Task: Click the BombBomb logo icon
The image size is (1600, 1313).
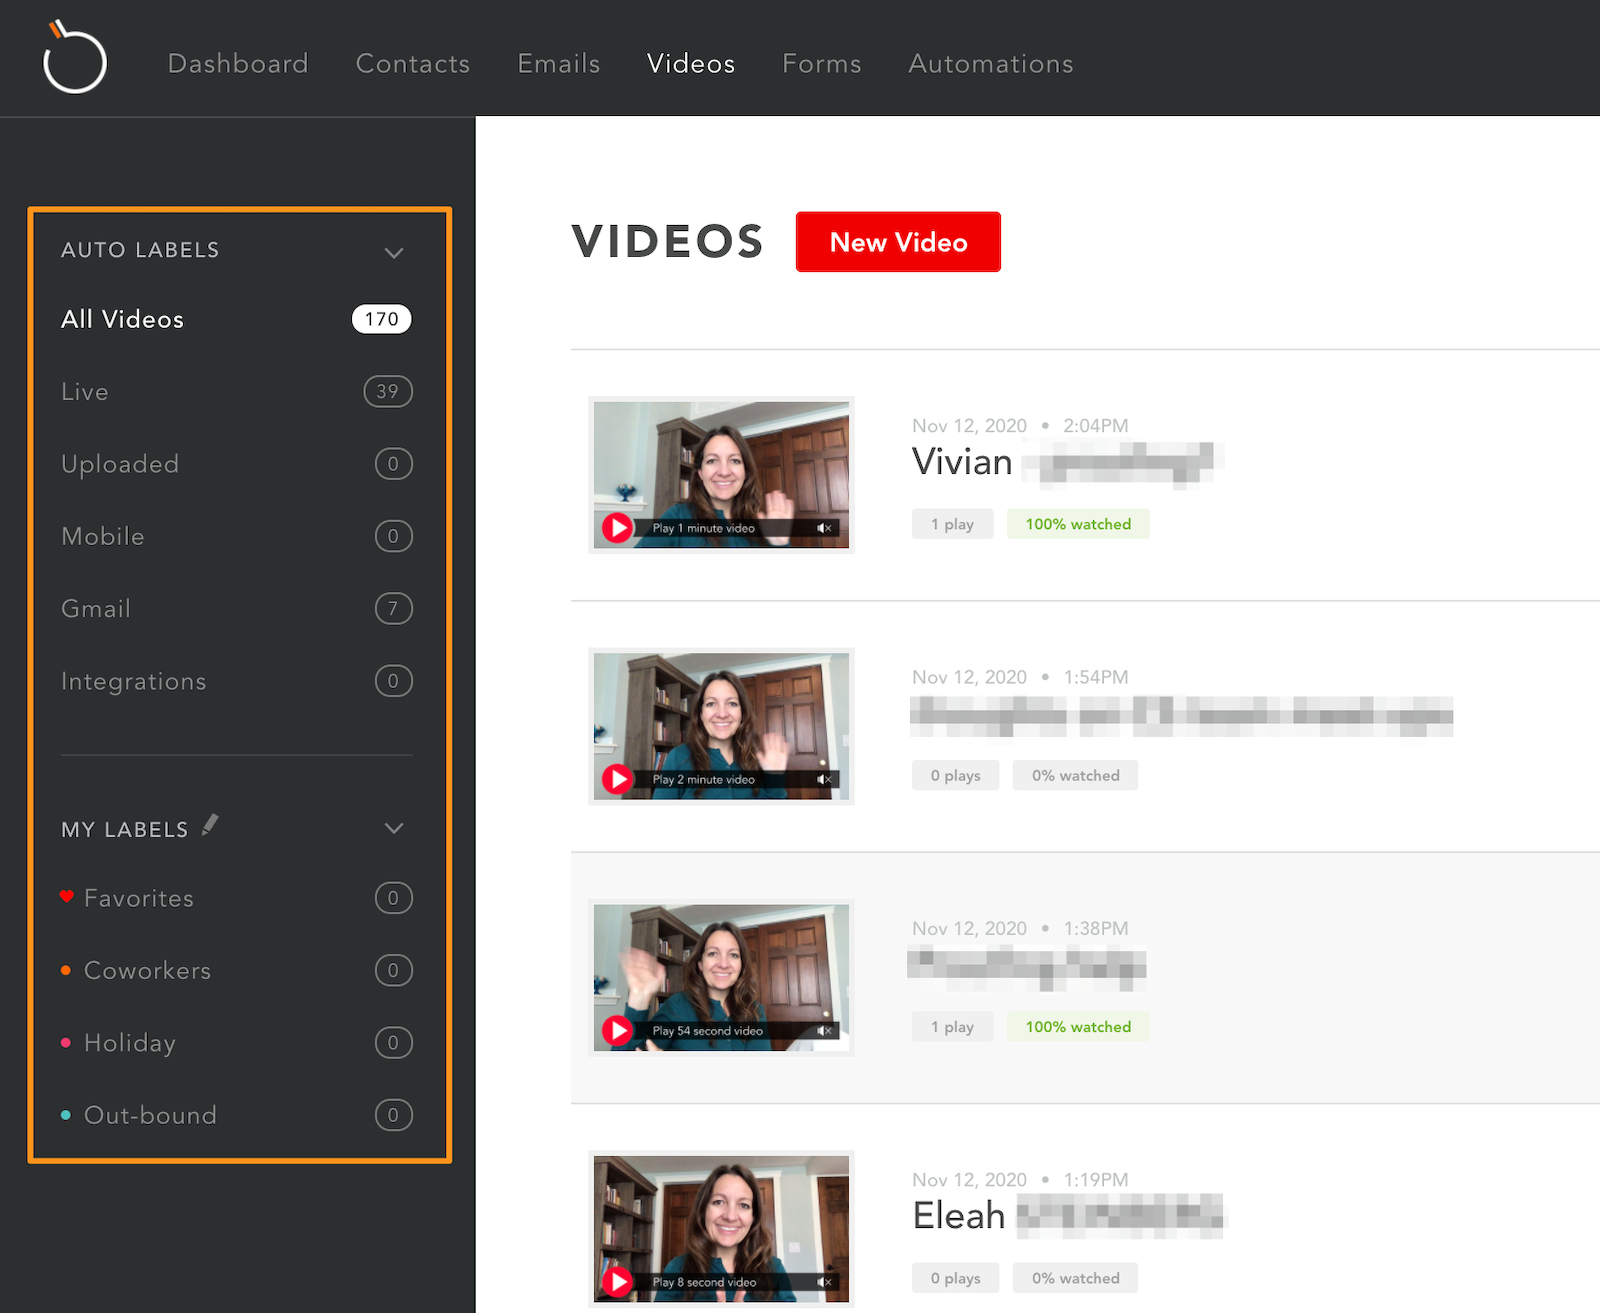Action: (75, 57)
